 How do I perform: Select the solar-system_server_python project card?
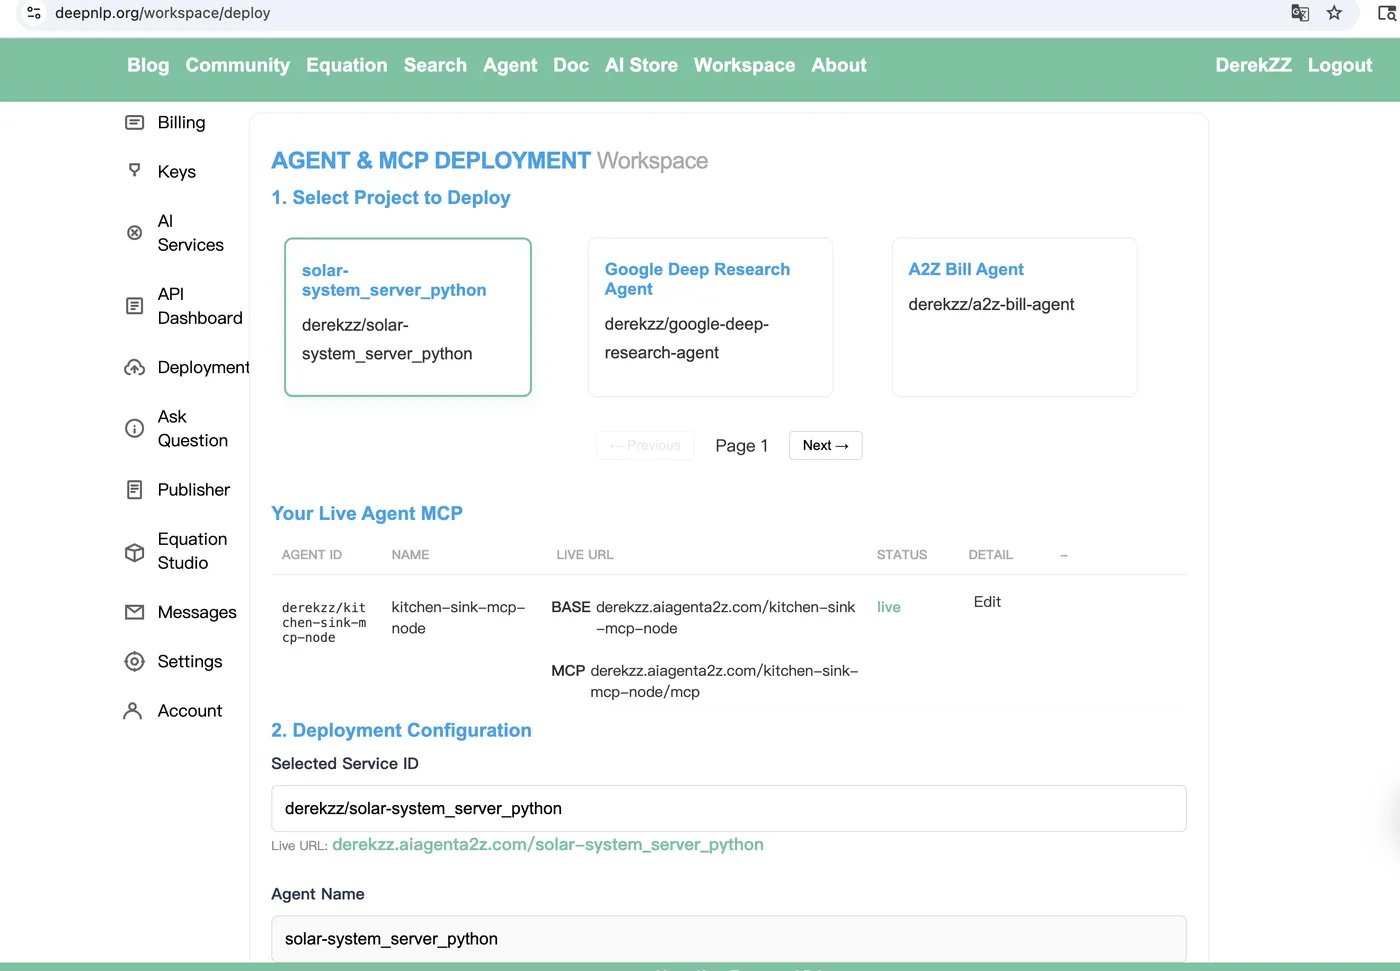(x=408, y=317)
